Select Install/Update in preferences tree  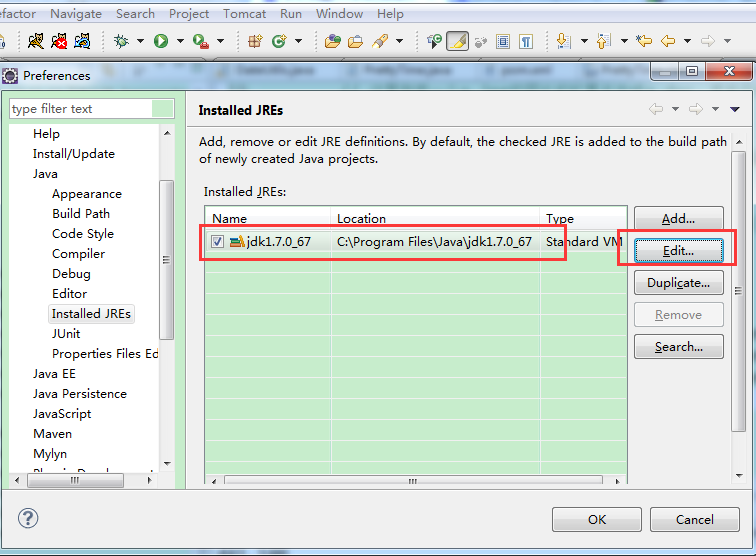coord(73,154)
